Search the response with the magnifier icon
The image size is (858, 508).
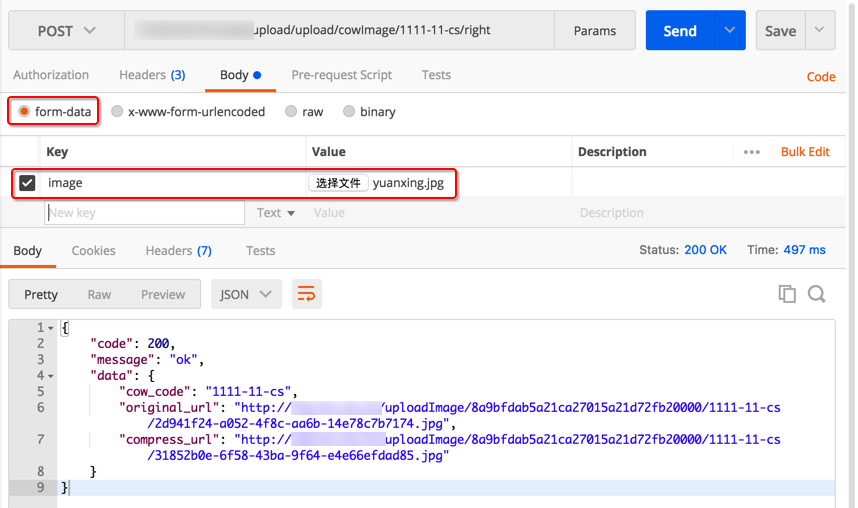pyautogui.click(x=817, y=294)
